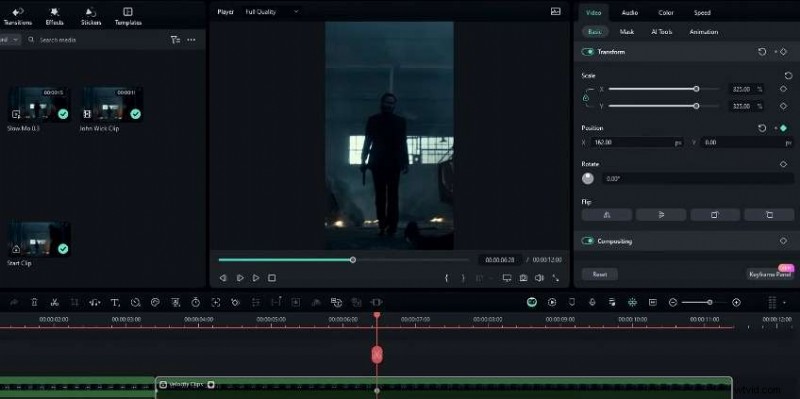Click the render preview play-circle icon

click(552, 303)
